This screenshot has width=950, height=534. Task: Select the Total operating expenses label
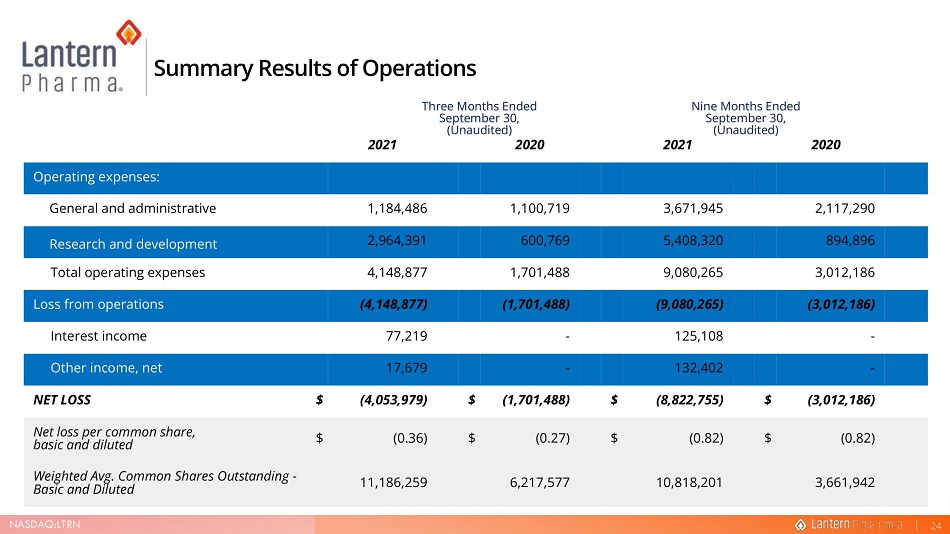(128, 273)
